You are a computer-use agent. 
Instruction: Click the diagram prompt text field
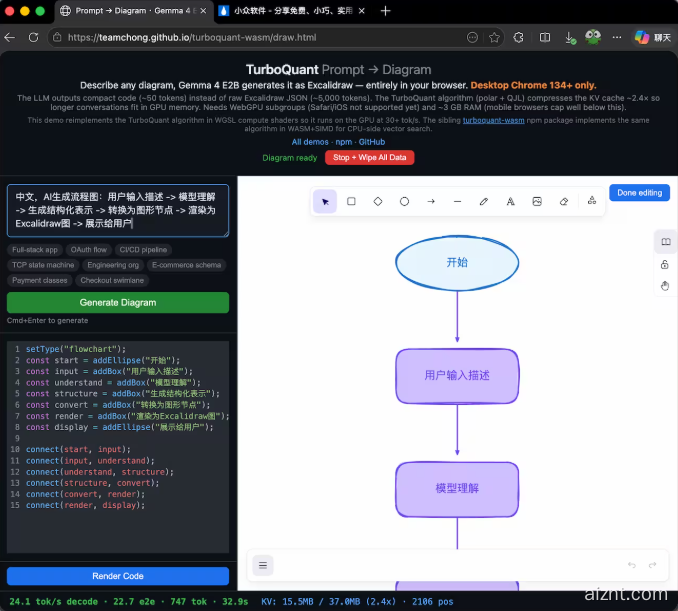coord(118,210)
